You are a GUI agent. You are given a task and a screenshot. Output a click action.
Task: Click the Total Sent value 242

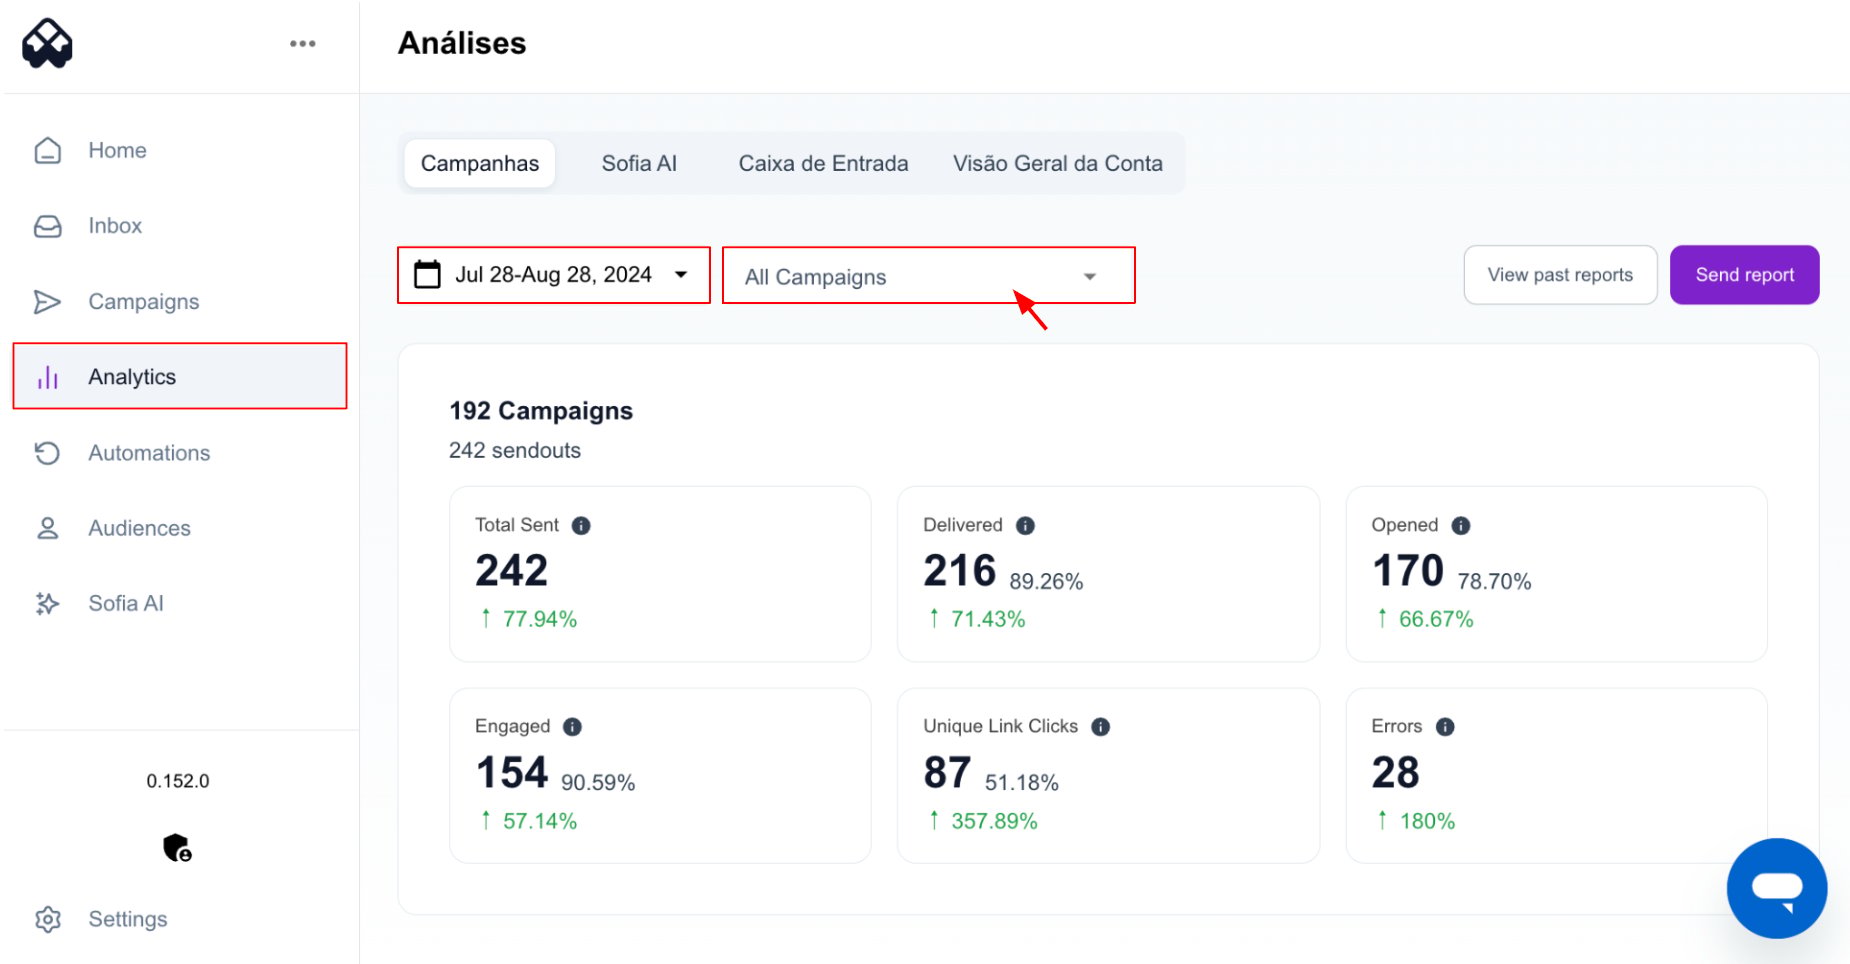[x=512, y=571]
